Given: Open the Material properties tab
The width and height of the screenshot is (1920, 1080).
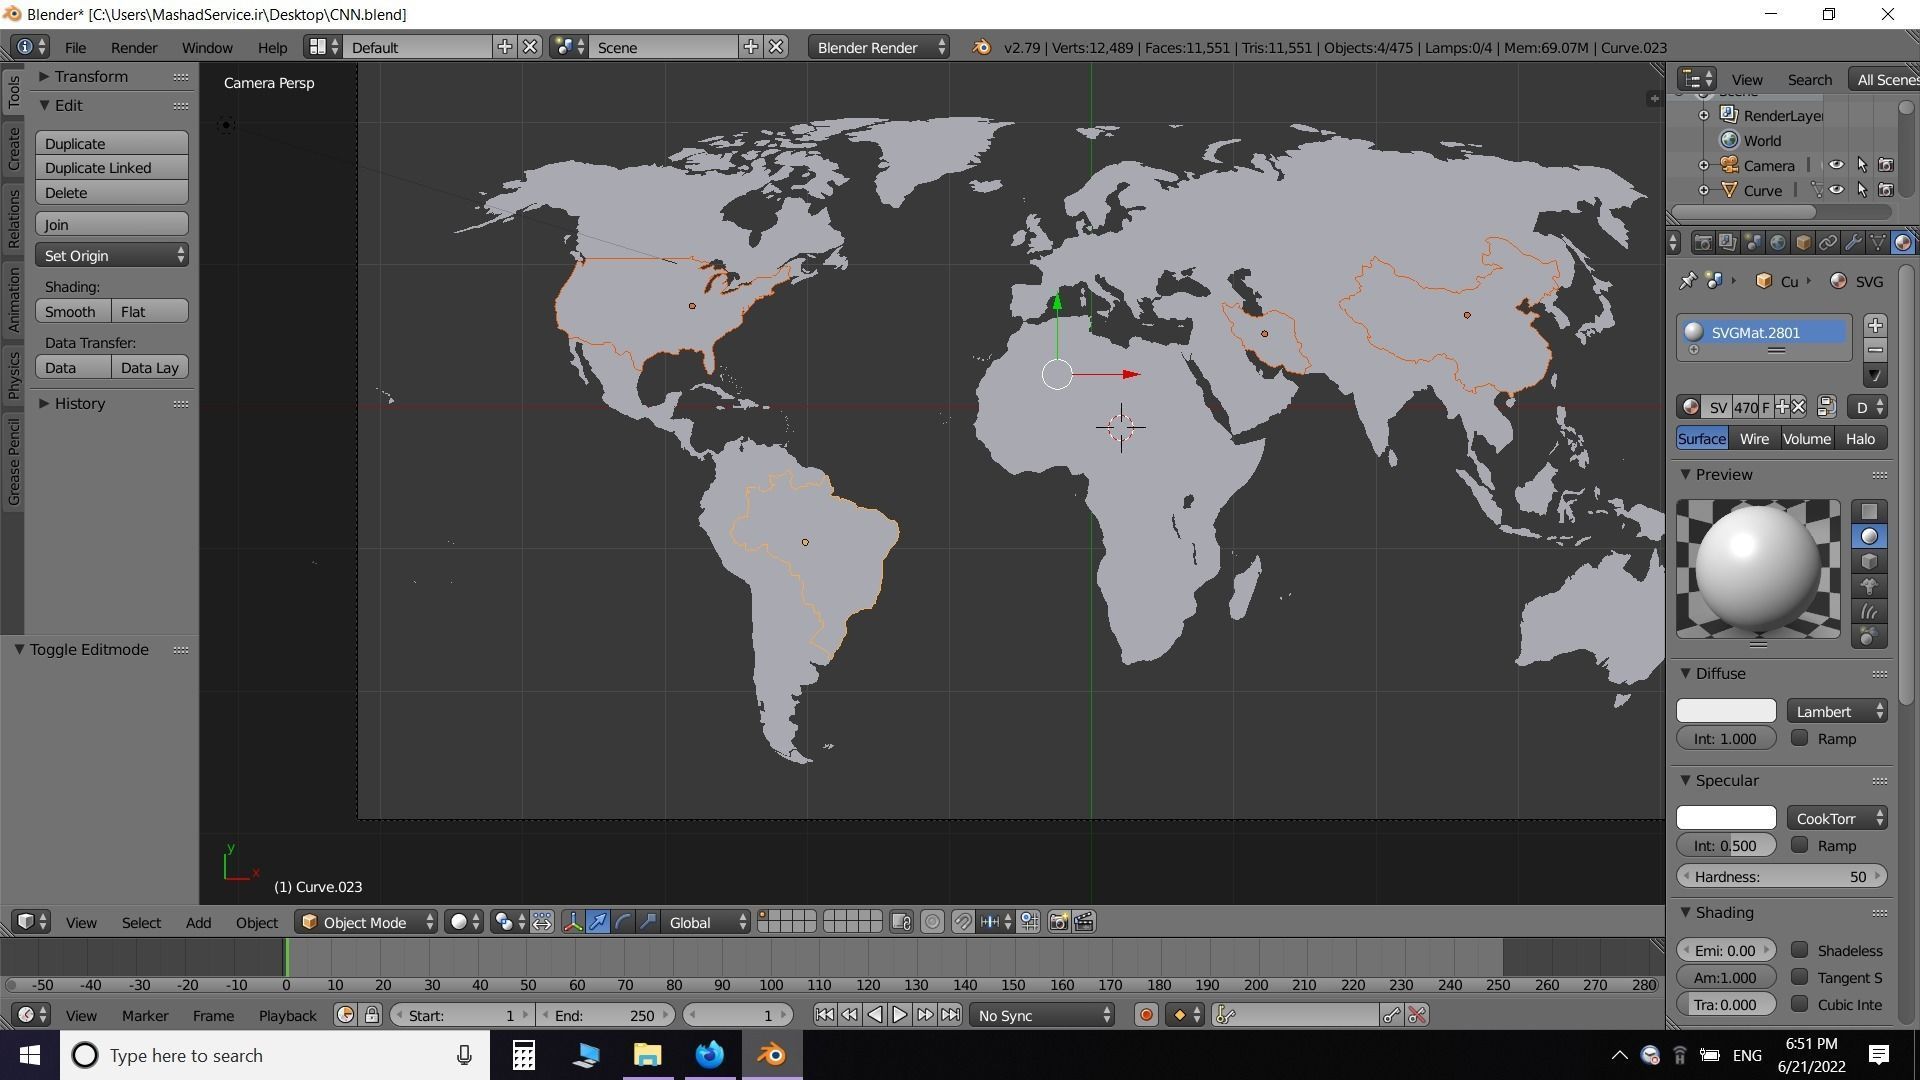Looking at the screenshot, I should pos(1902,243).
